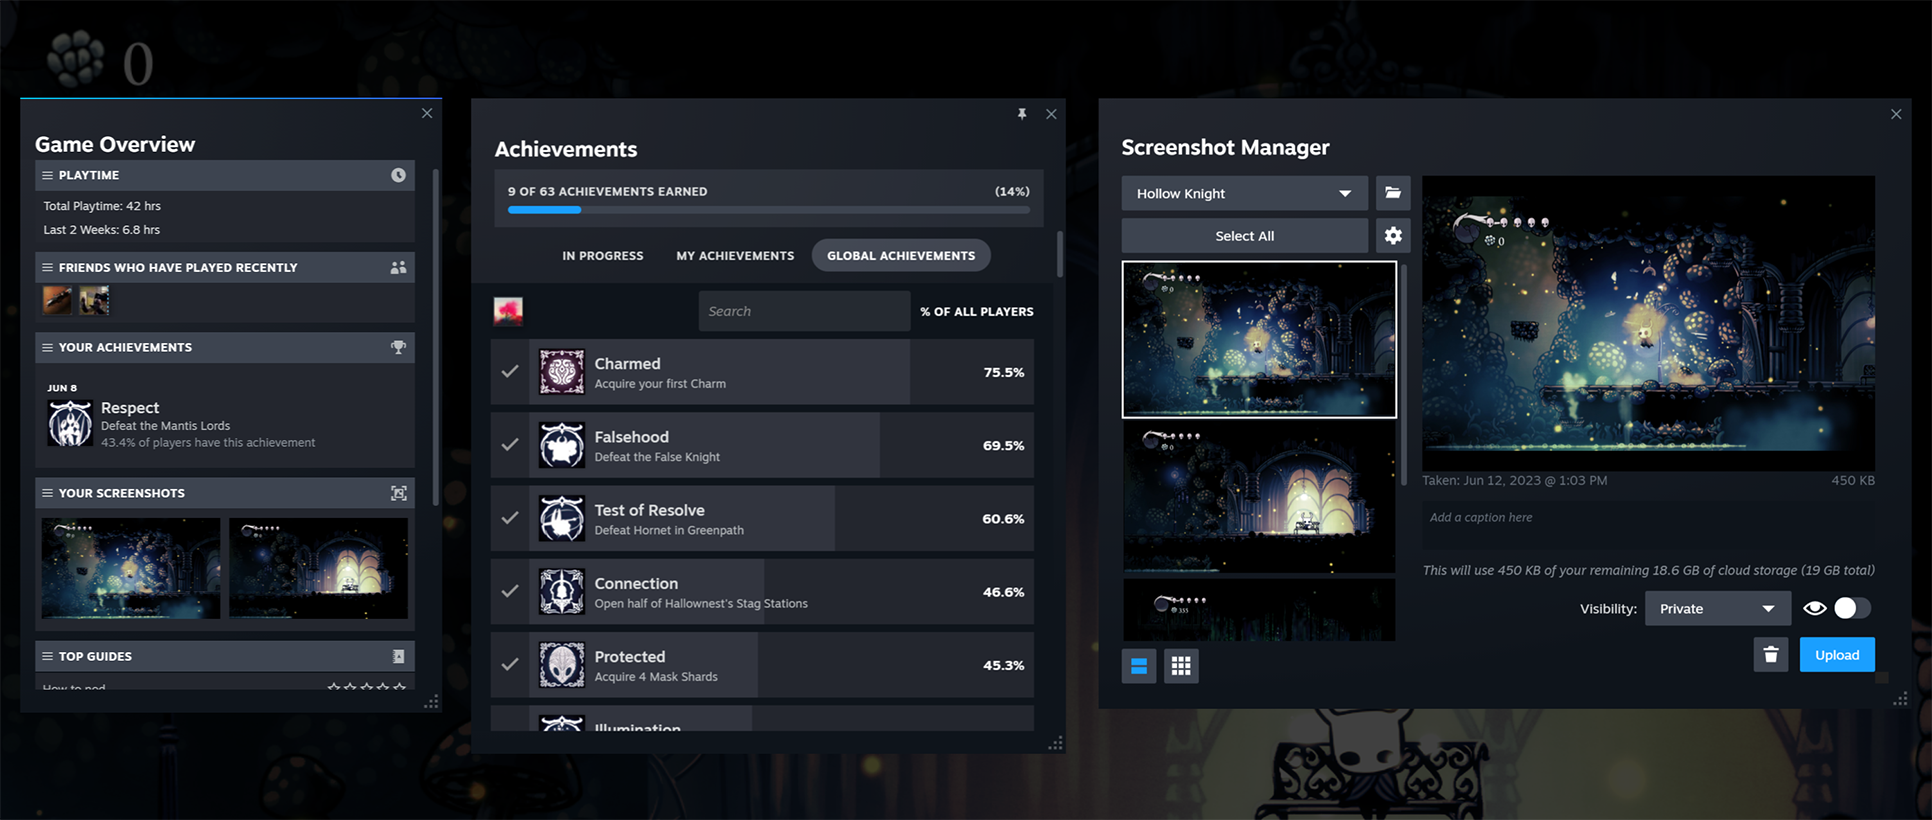Click the Select All button

tap(1245, 236)
